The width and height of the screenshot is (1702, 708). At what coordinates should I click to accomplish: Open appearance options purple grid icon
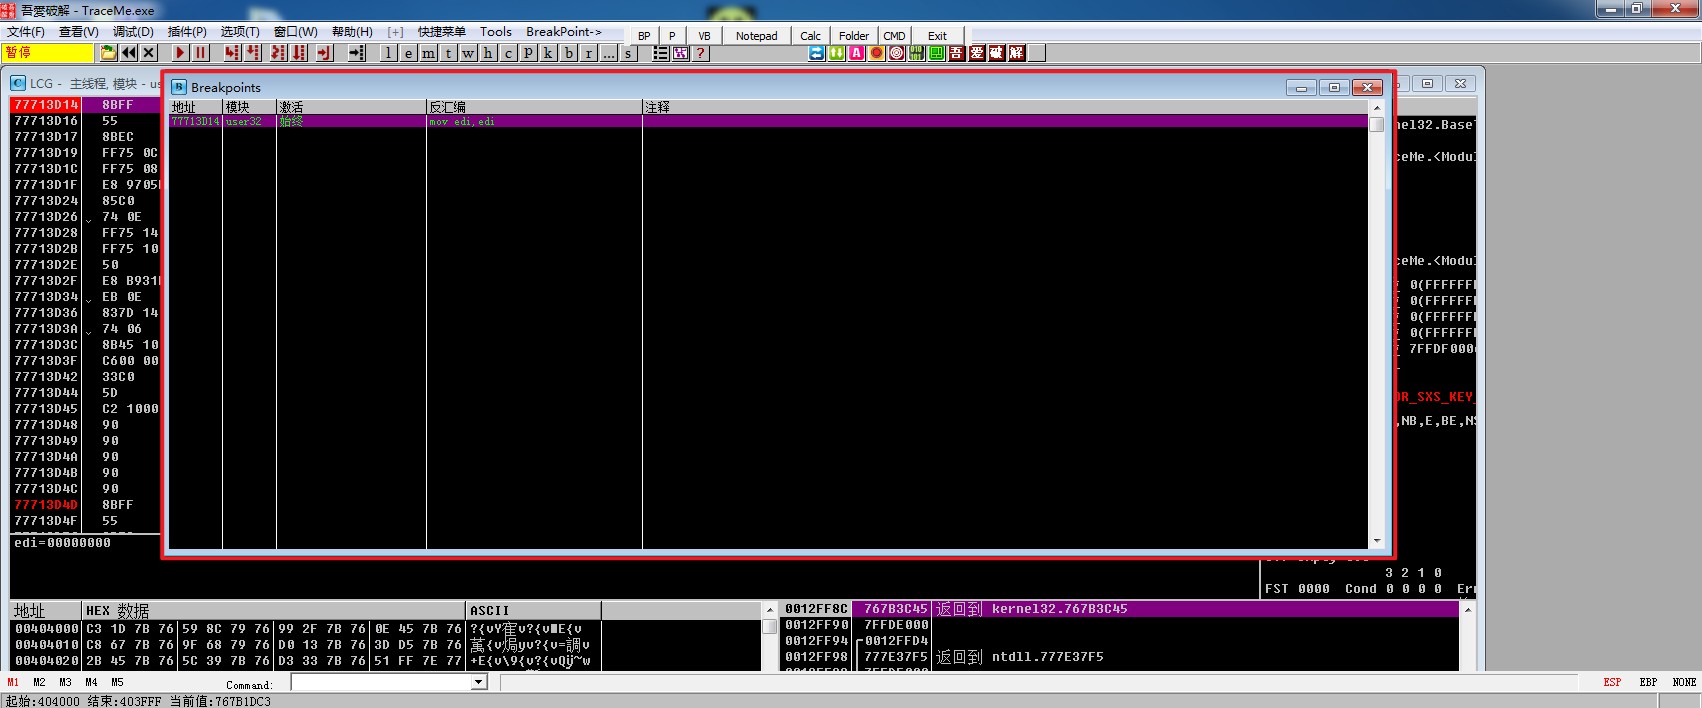pos(681,53)
